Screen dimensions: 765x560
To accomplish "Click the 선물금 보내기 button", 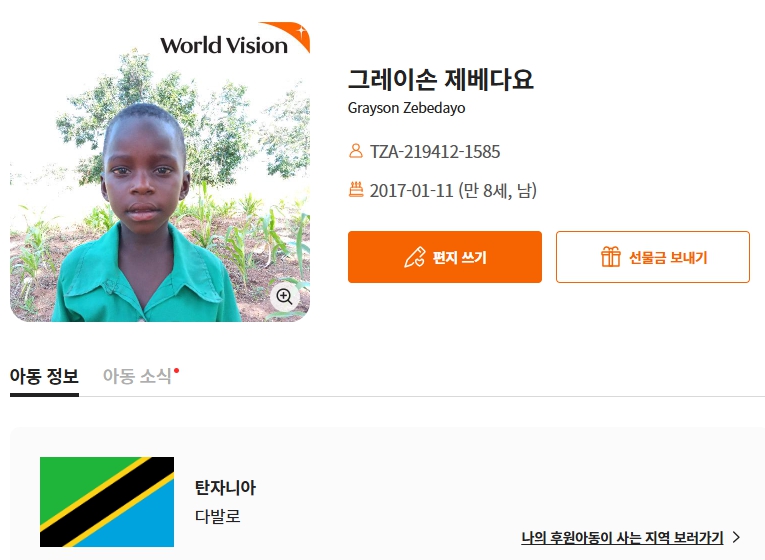I will [x=653, y=257].
